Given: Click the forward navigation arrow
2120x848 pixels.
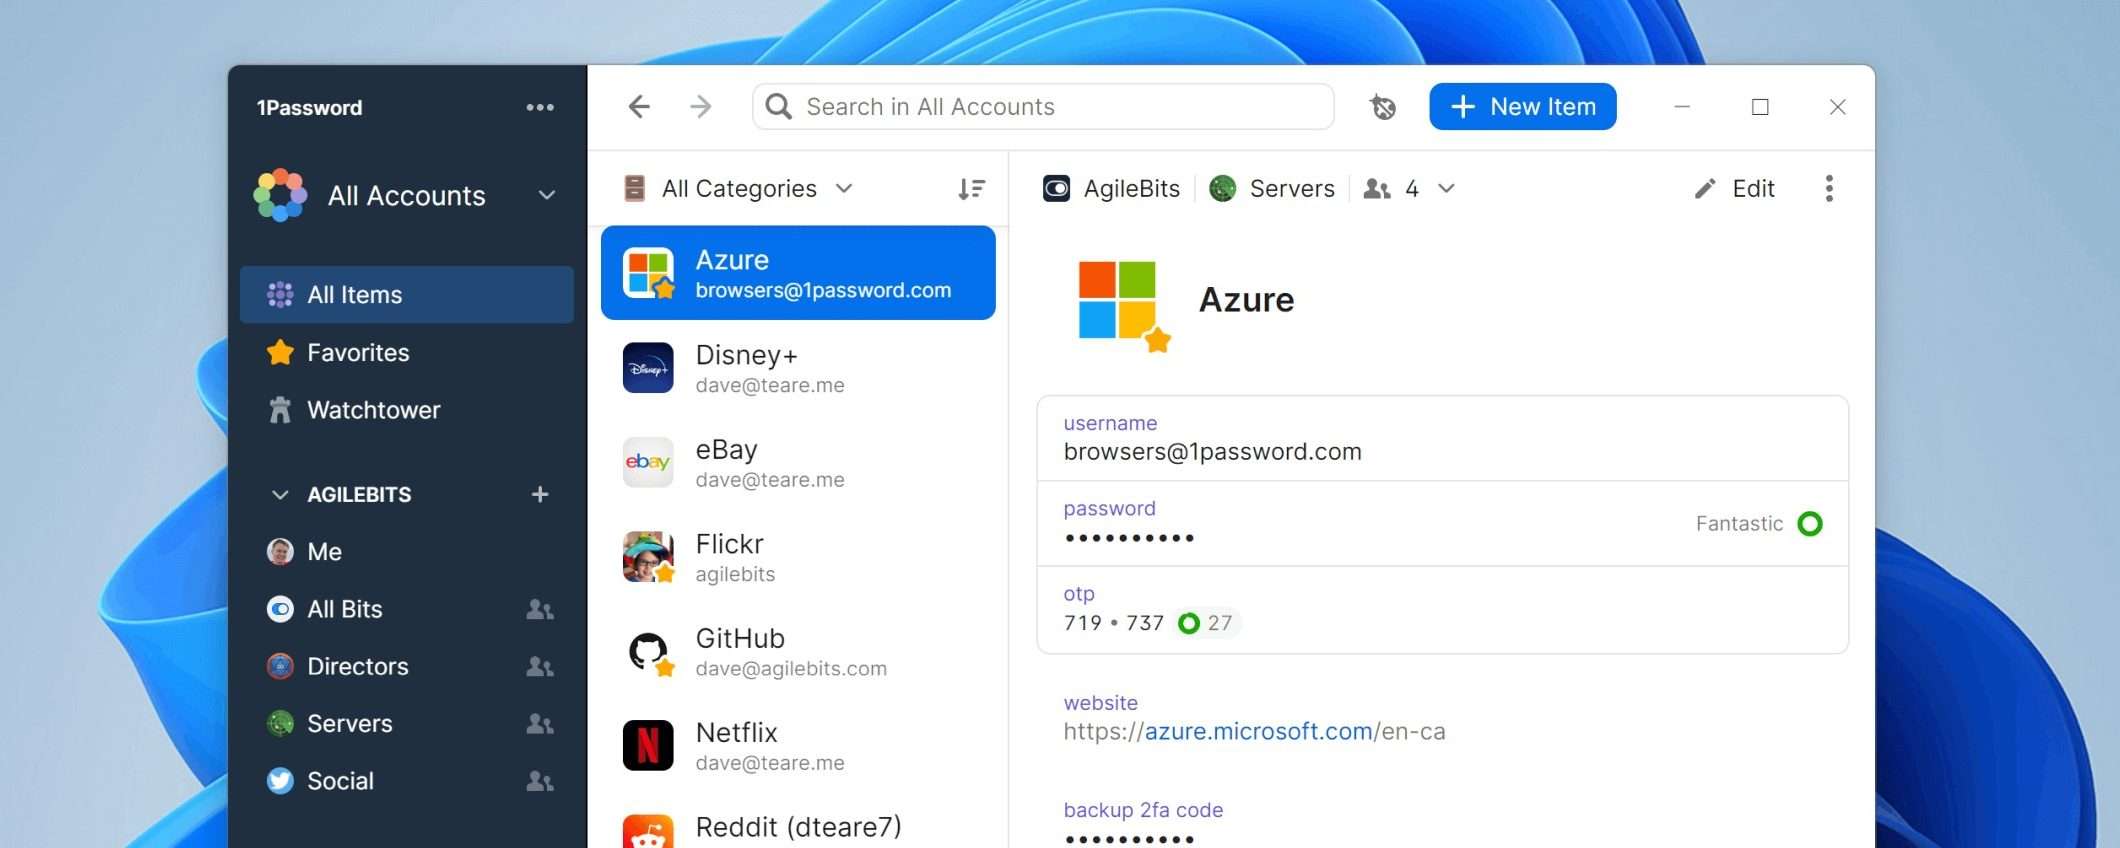Looking at the screenshot, I should point(701,107).
